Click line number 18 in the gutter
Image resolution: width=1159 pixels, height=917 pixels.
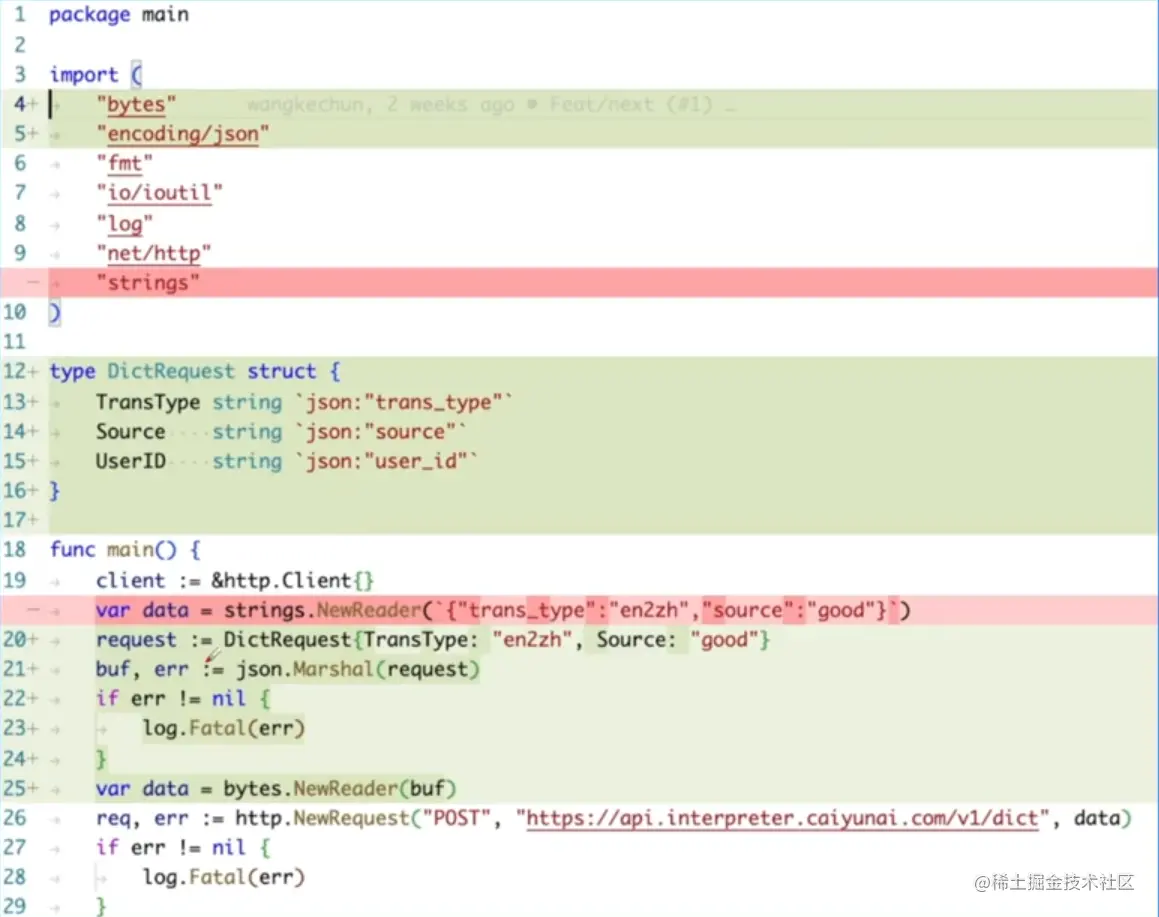coord(15,550)
